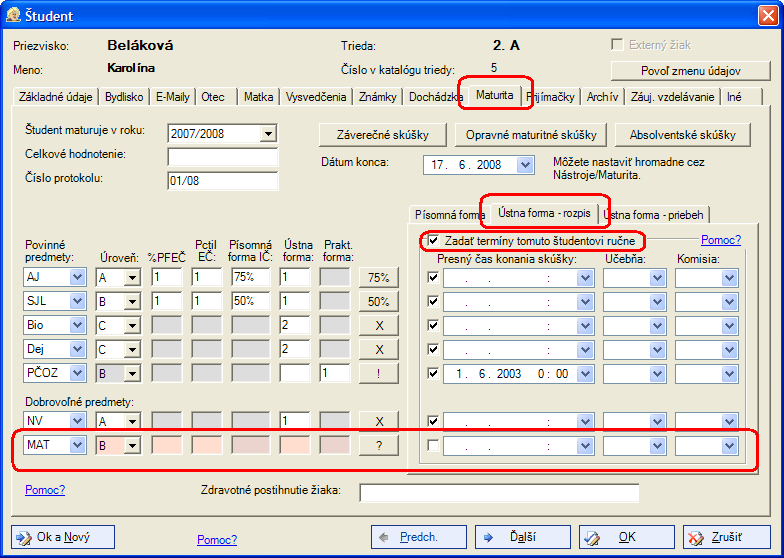The width and height of the screenshot is (784, 558).
Task: Click the 75% button in AJ row
Action: point(378,278)
